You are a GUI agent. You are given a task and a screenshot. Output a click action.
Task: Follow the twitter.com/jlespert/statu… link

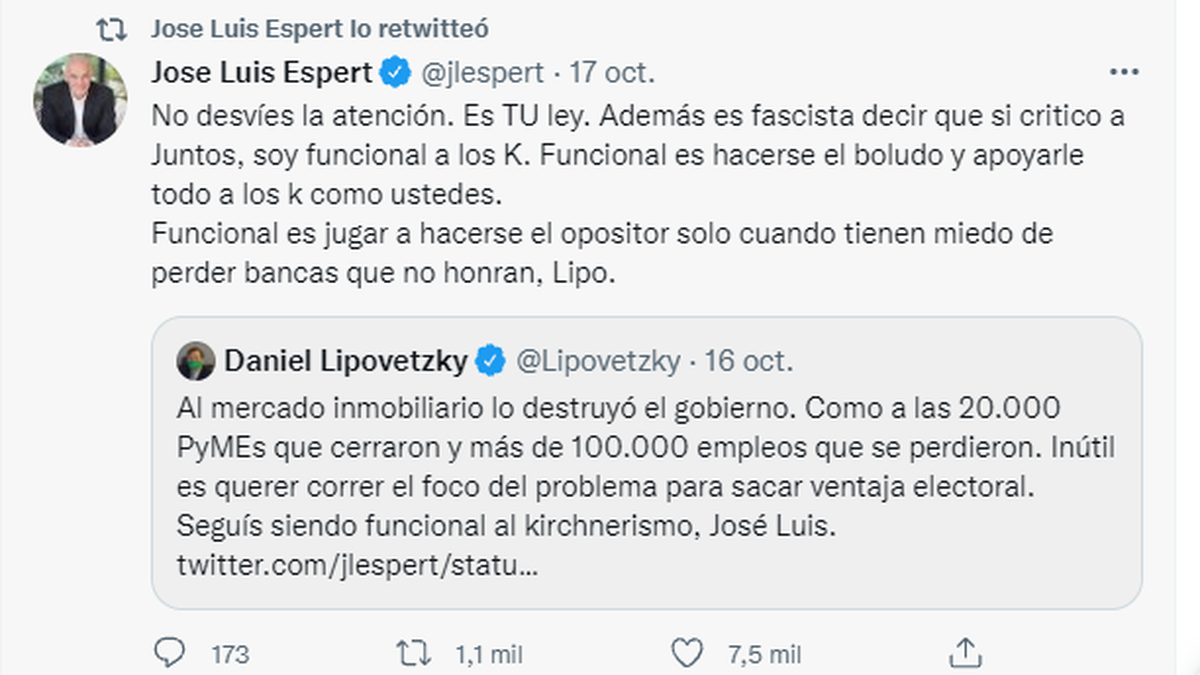click(x=358, y=567)
